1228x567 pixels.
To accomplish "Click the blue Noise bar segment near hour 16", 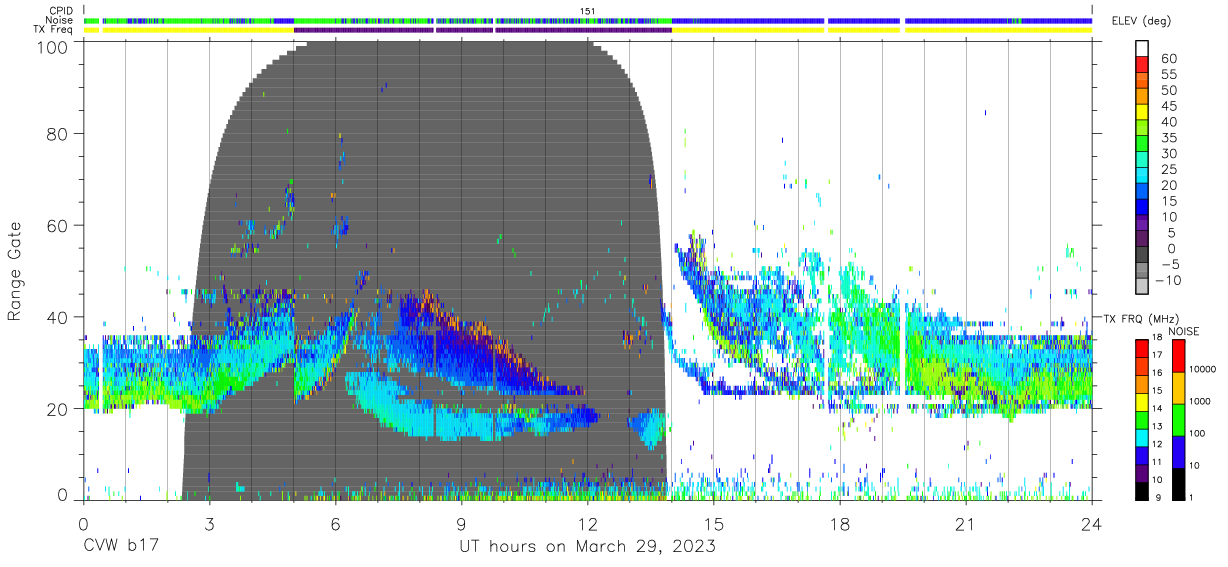I will (748, 20).
